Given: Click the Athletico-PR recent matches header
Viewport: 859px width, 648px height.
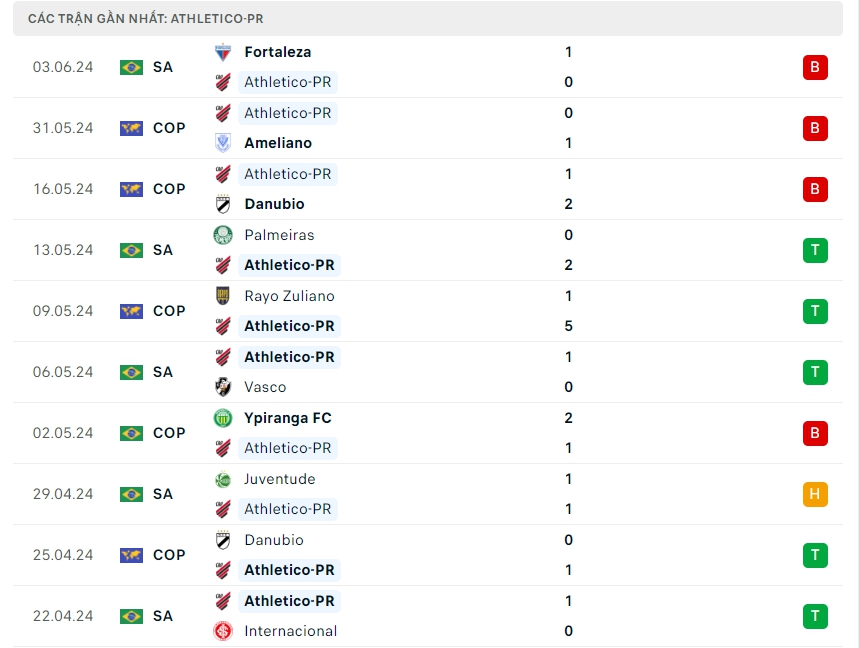Looking at the screenshot, I should (x=146, y=19).
